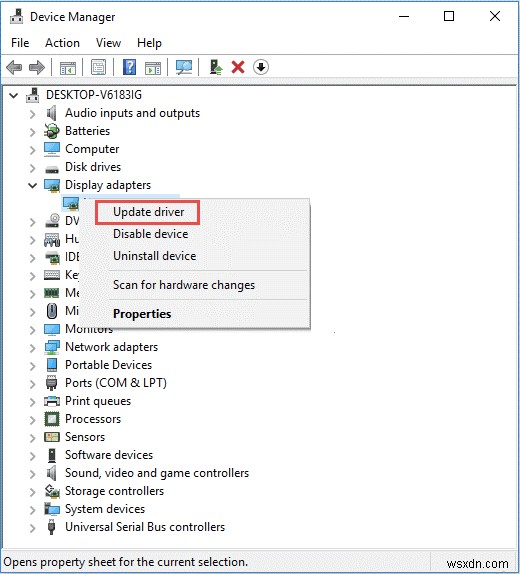
Task: Open the Action menu
Action: click(x=62, y=43)
